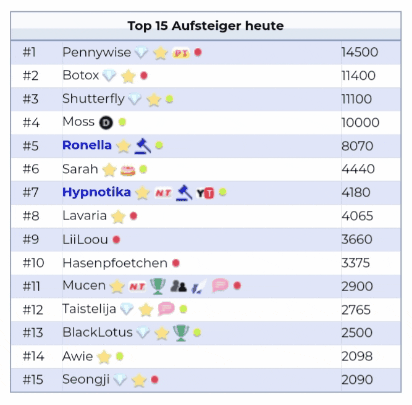Click the red status dot beside LiiLoou
This screenshot has width=412, height=405.
[116, 239]
